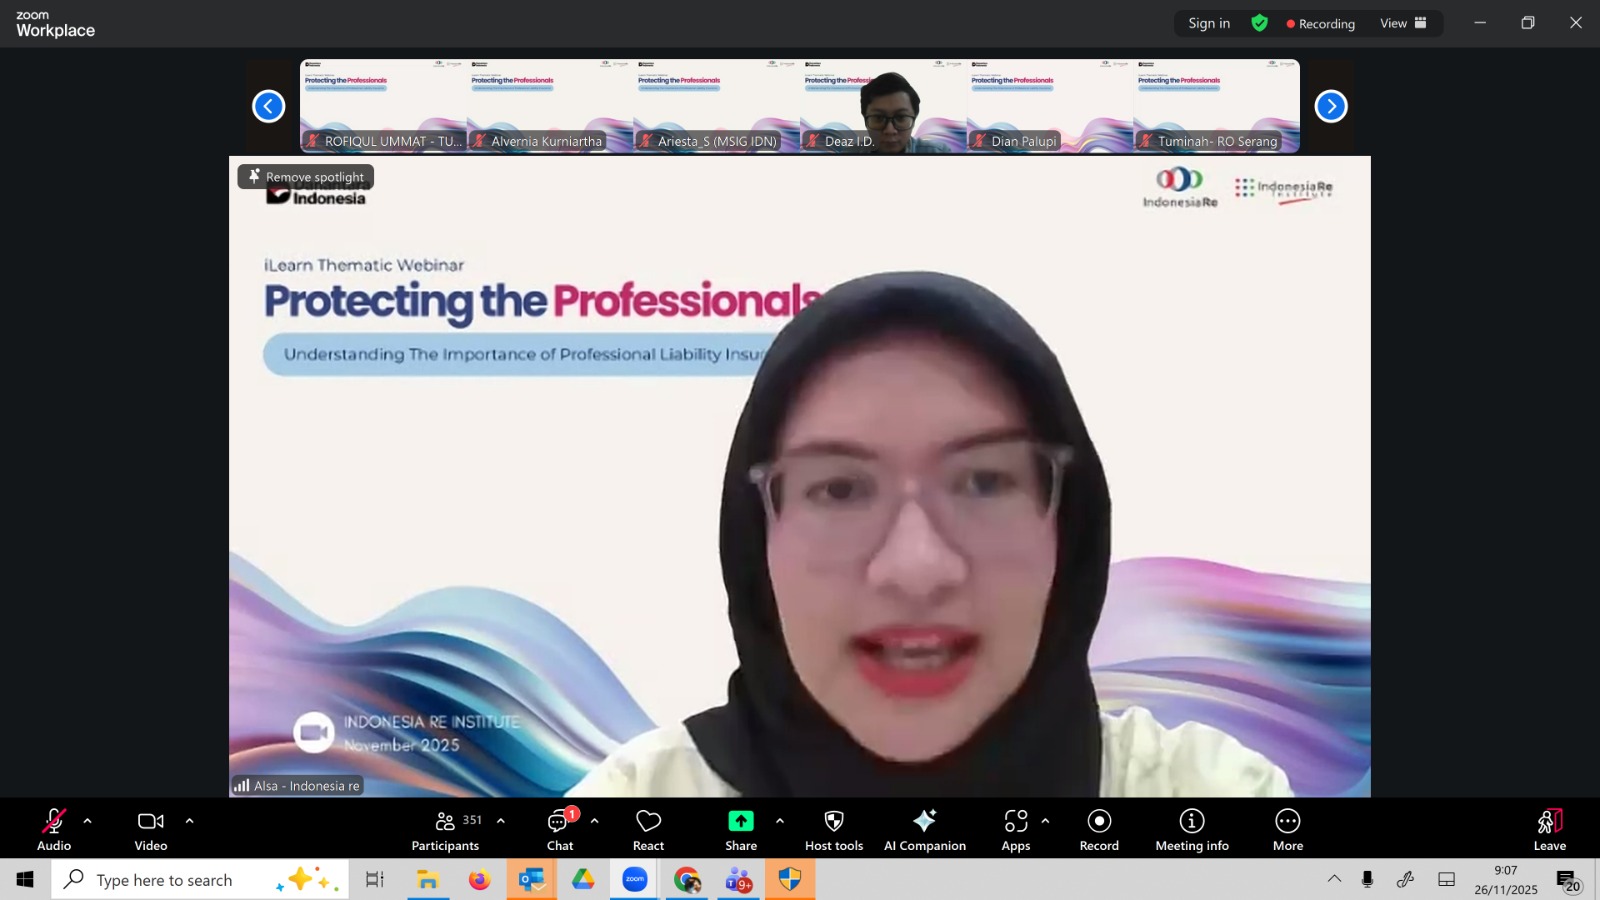Expand video options arrow beside Video
1600x900 pixels.
(190, 821)
